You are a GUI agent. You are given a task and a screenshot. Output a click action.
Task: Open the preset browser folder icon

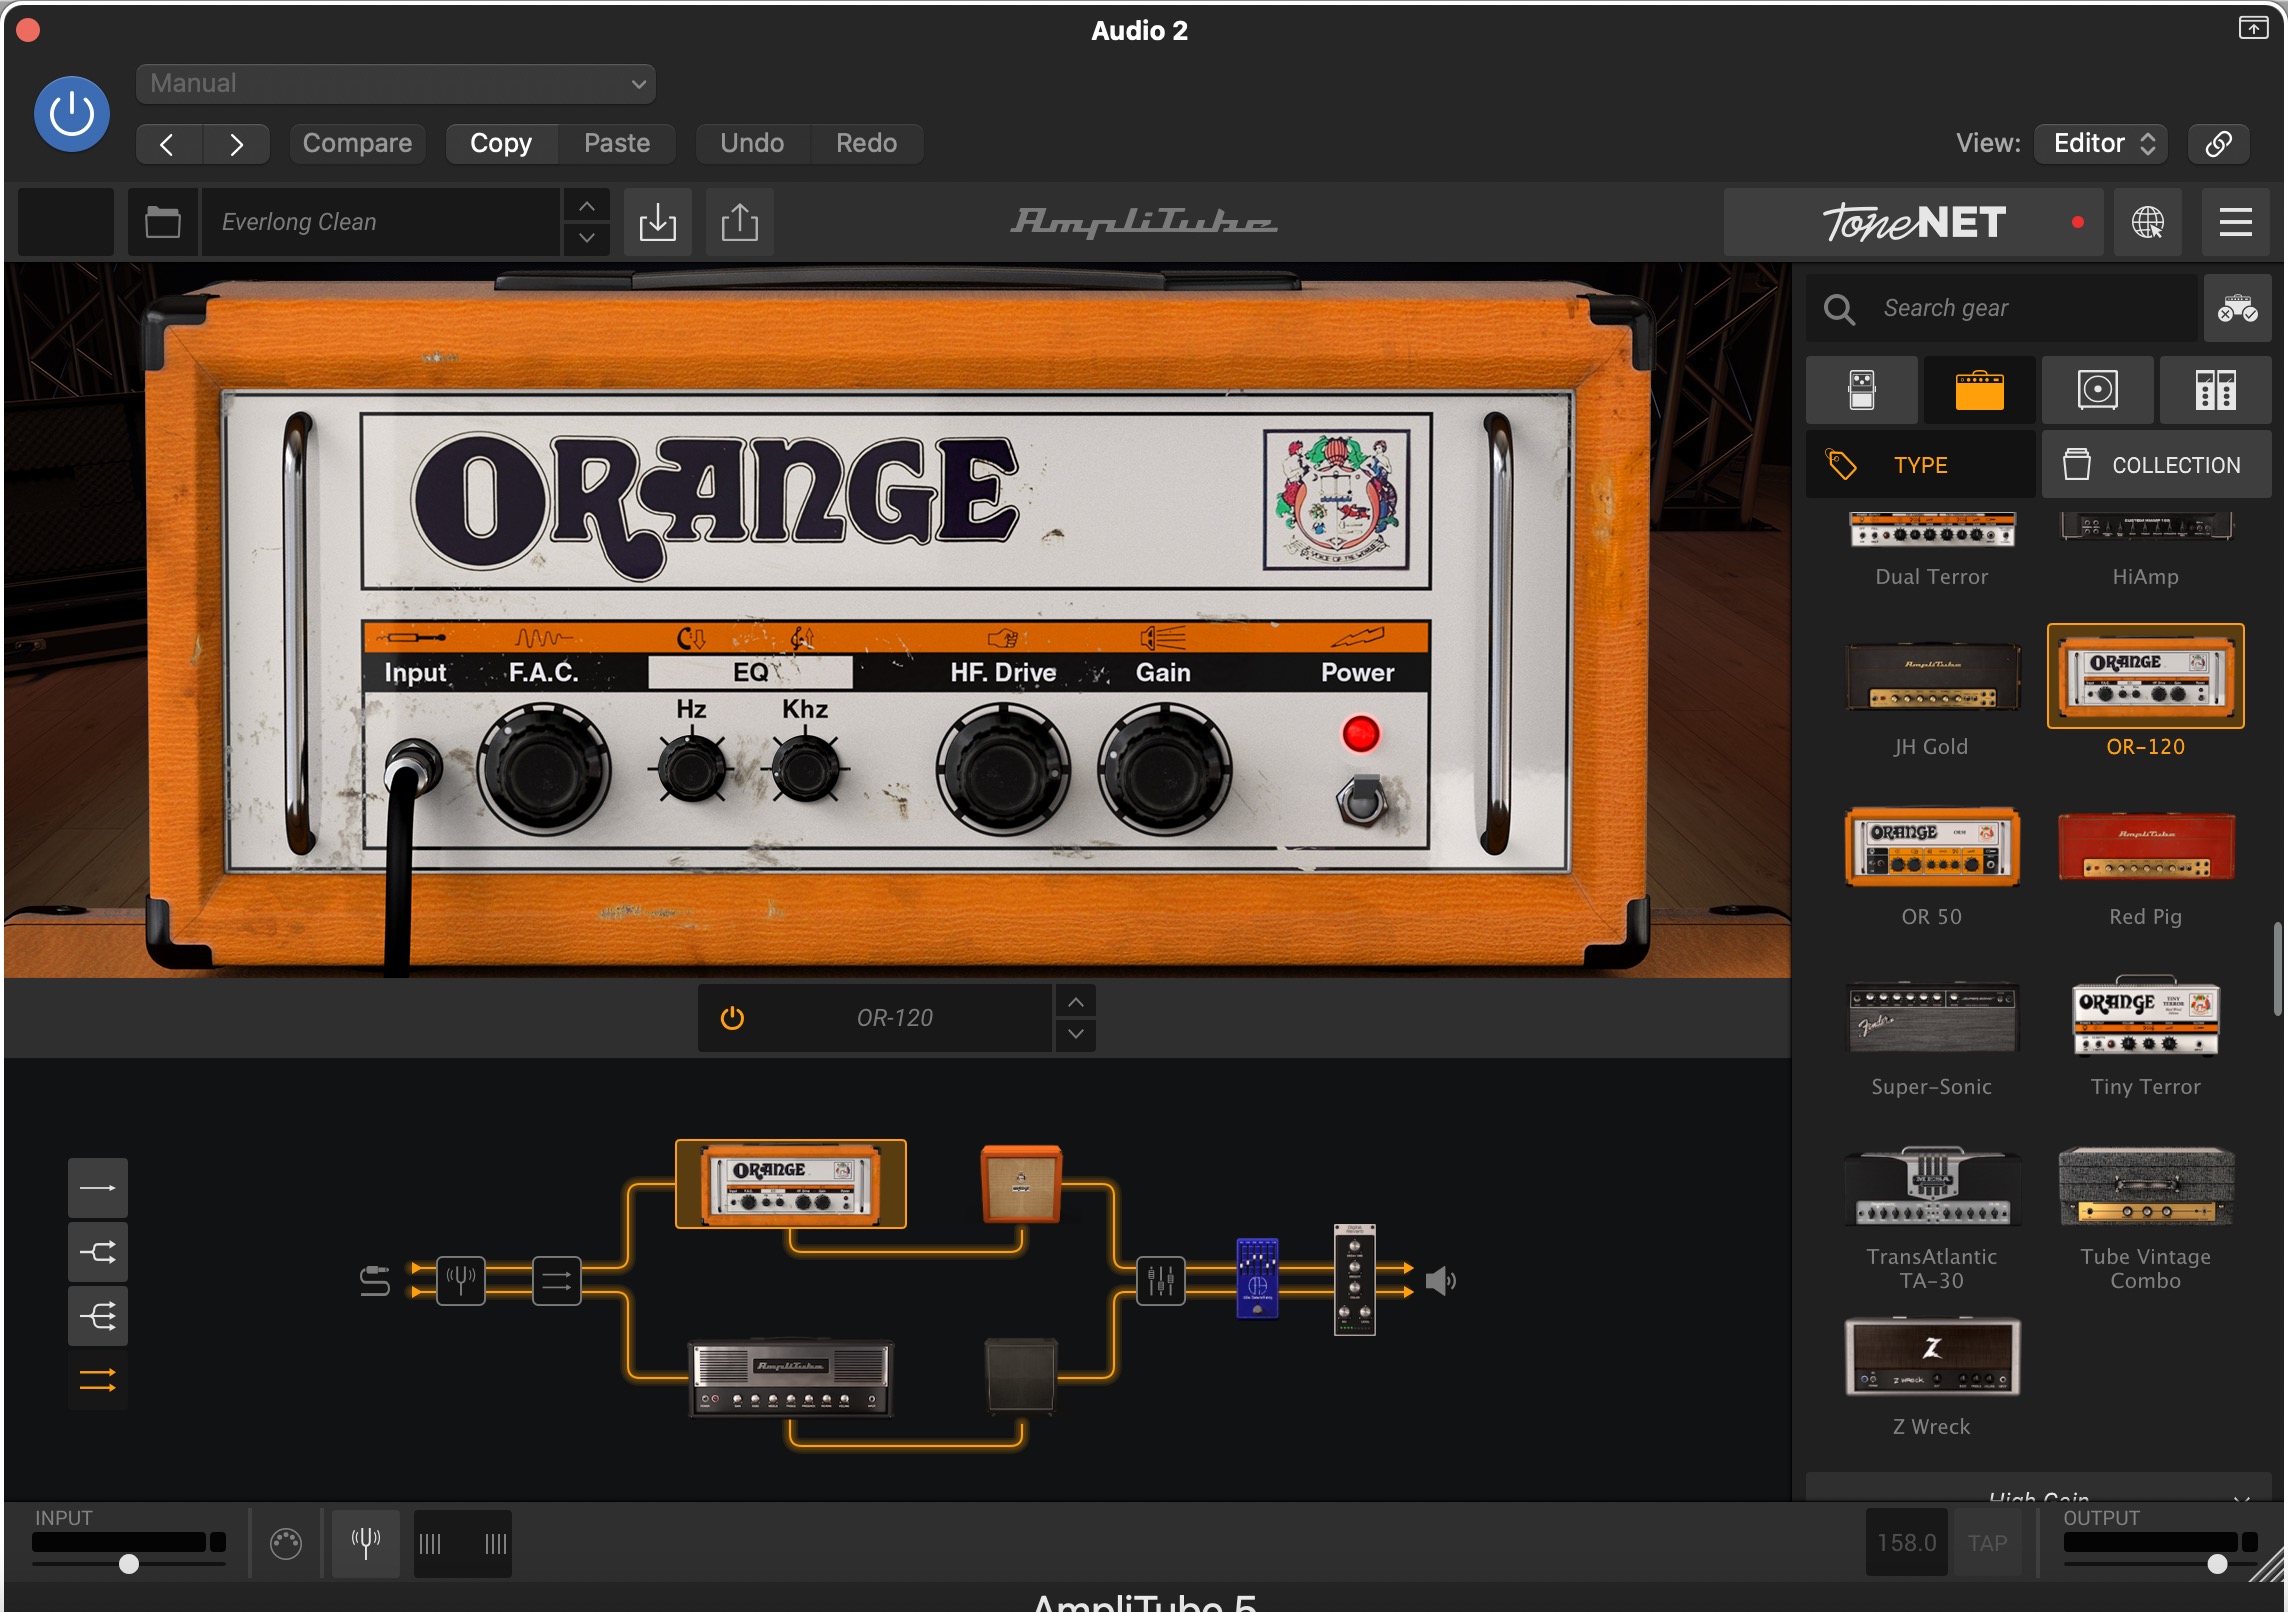163,222
